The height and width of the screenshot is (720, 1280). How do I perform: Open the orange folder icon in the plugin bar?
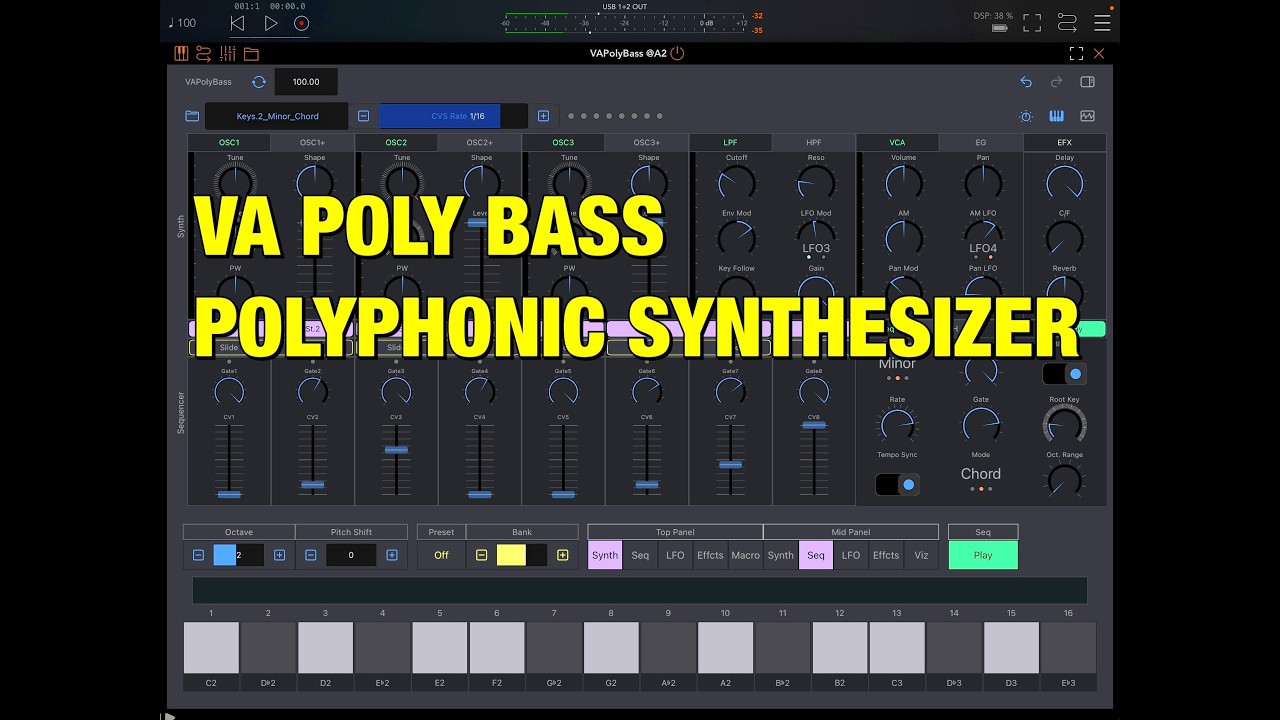tap(251, 54)
